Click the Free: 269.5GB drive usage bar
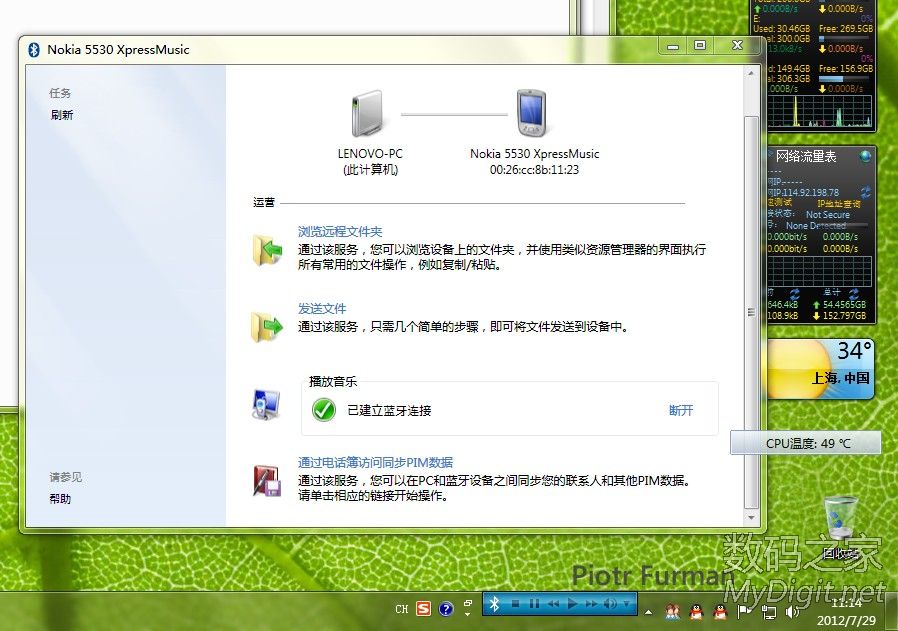Screen dimensions: 898x631 coord(845,39)
